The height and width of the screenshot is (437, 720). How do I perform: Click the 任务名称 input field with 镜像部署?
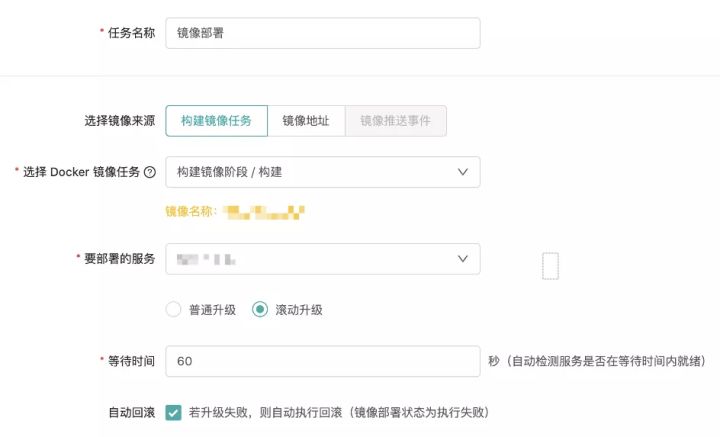click(x=322, y=32)
